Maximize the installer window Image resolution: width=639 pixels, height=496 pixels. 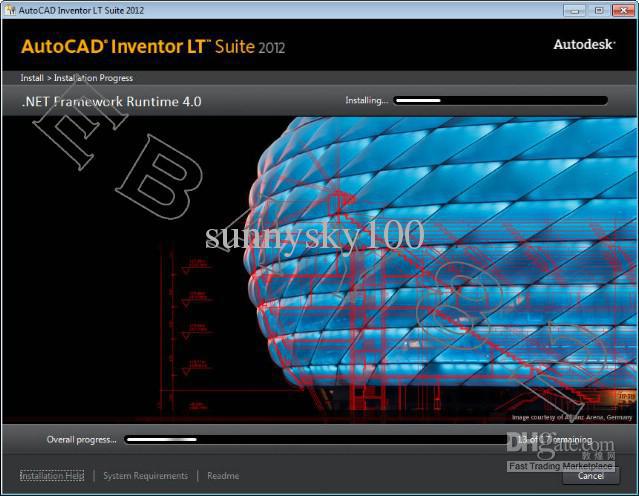point(599,9)
